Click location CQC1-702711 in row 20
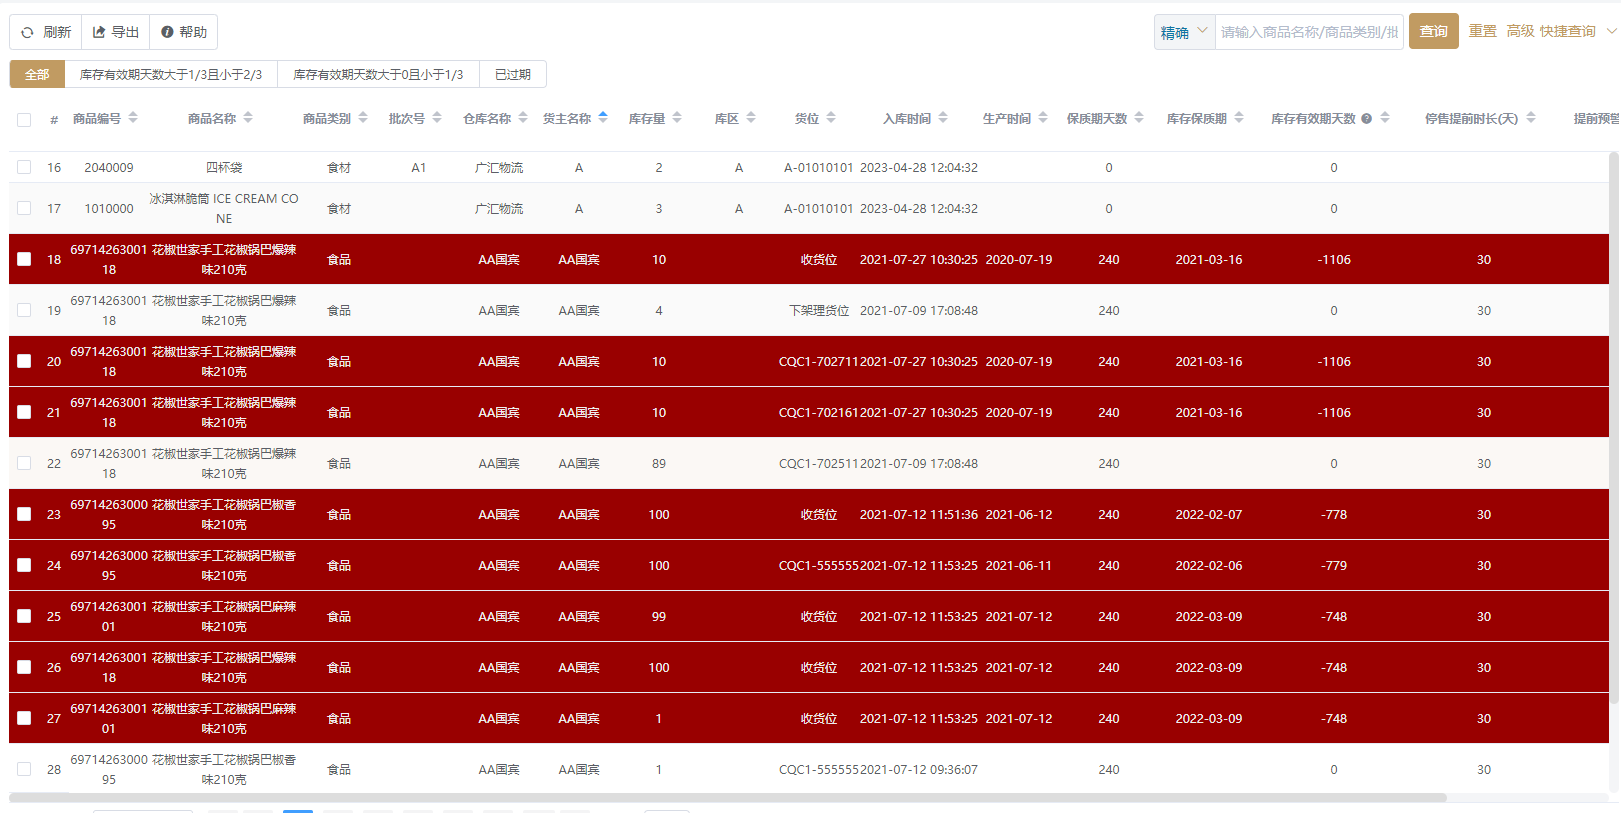Image resolution: width=1621 pixels, height=813 pixels. [819, 361]
